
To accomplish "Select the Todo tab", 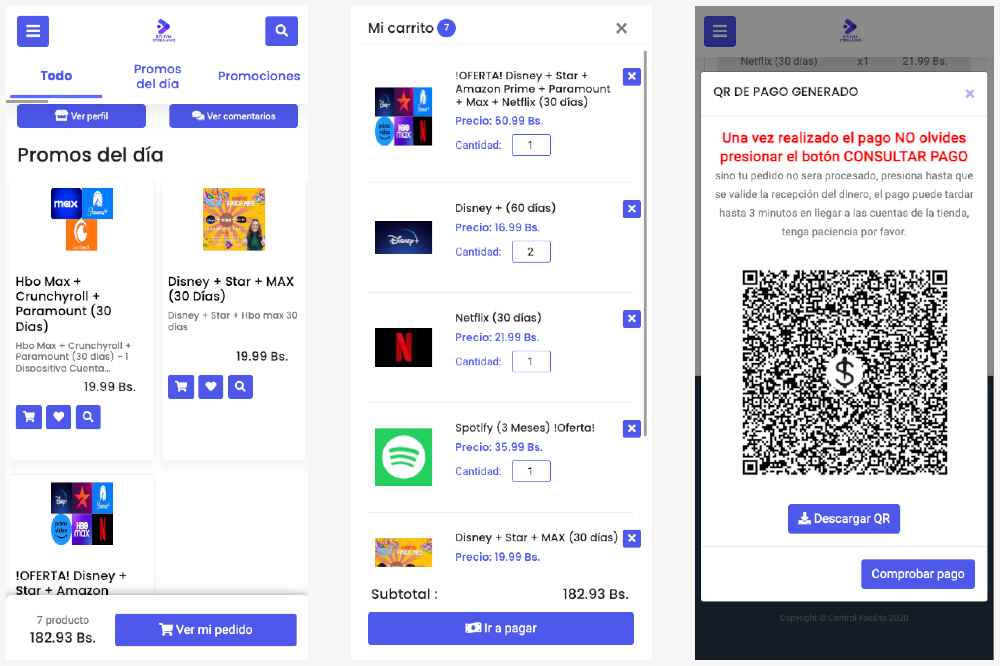I will (56, 76).
